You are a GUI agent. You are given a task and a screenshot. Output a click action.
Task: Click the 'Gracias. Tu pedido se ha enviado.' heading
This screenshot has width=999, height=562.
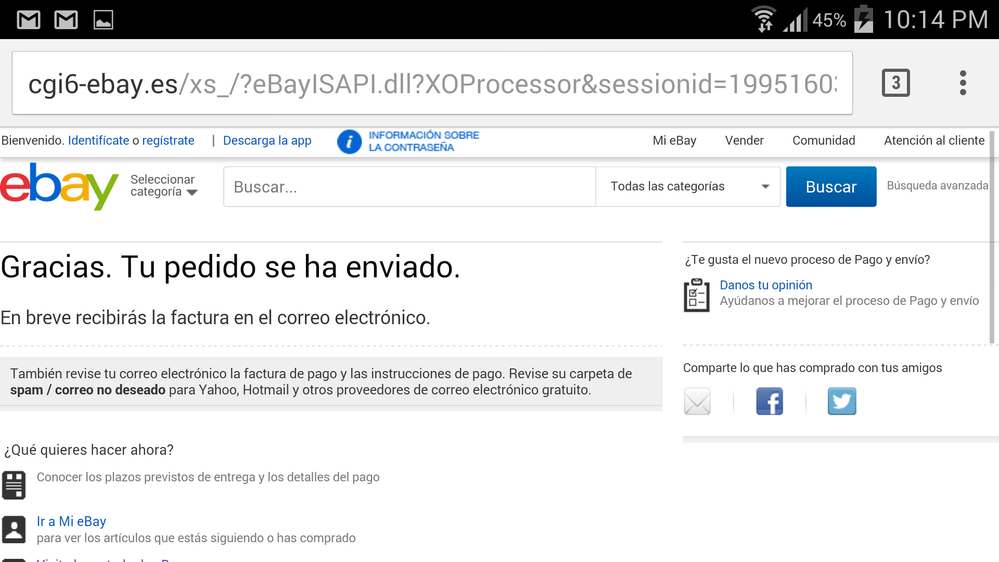(x=230, y=267)
